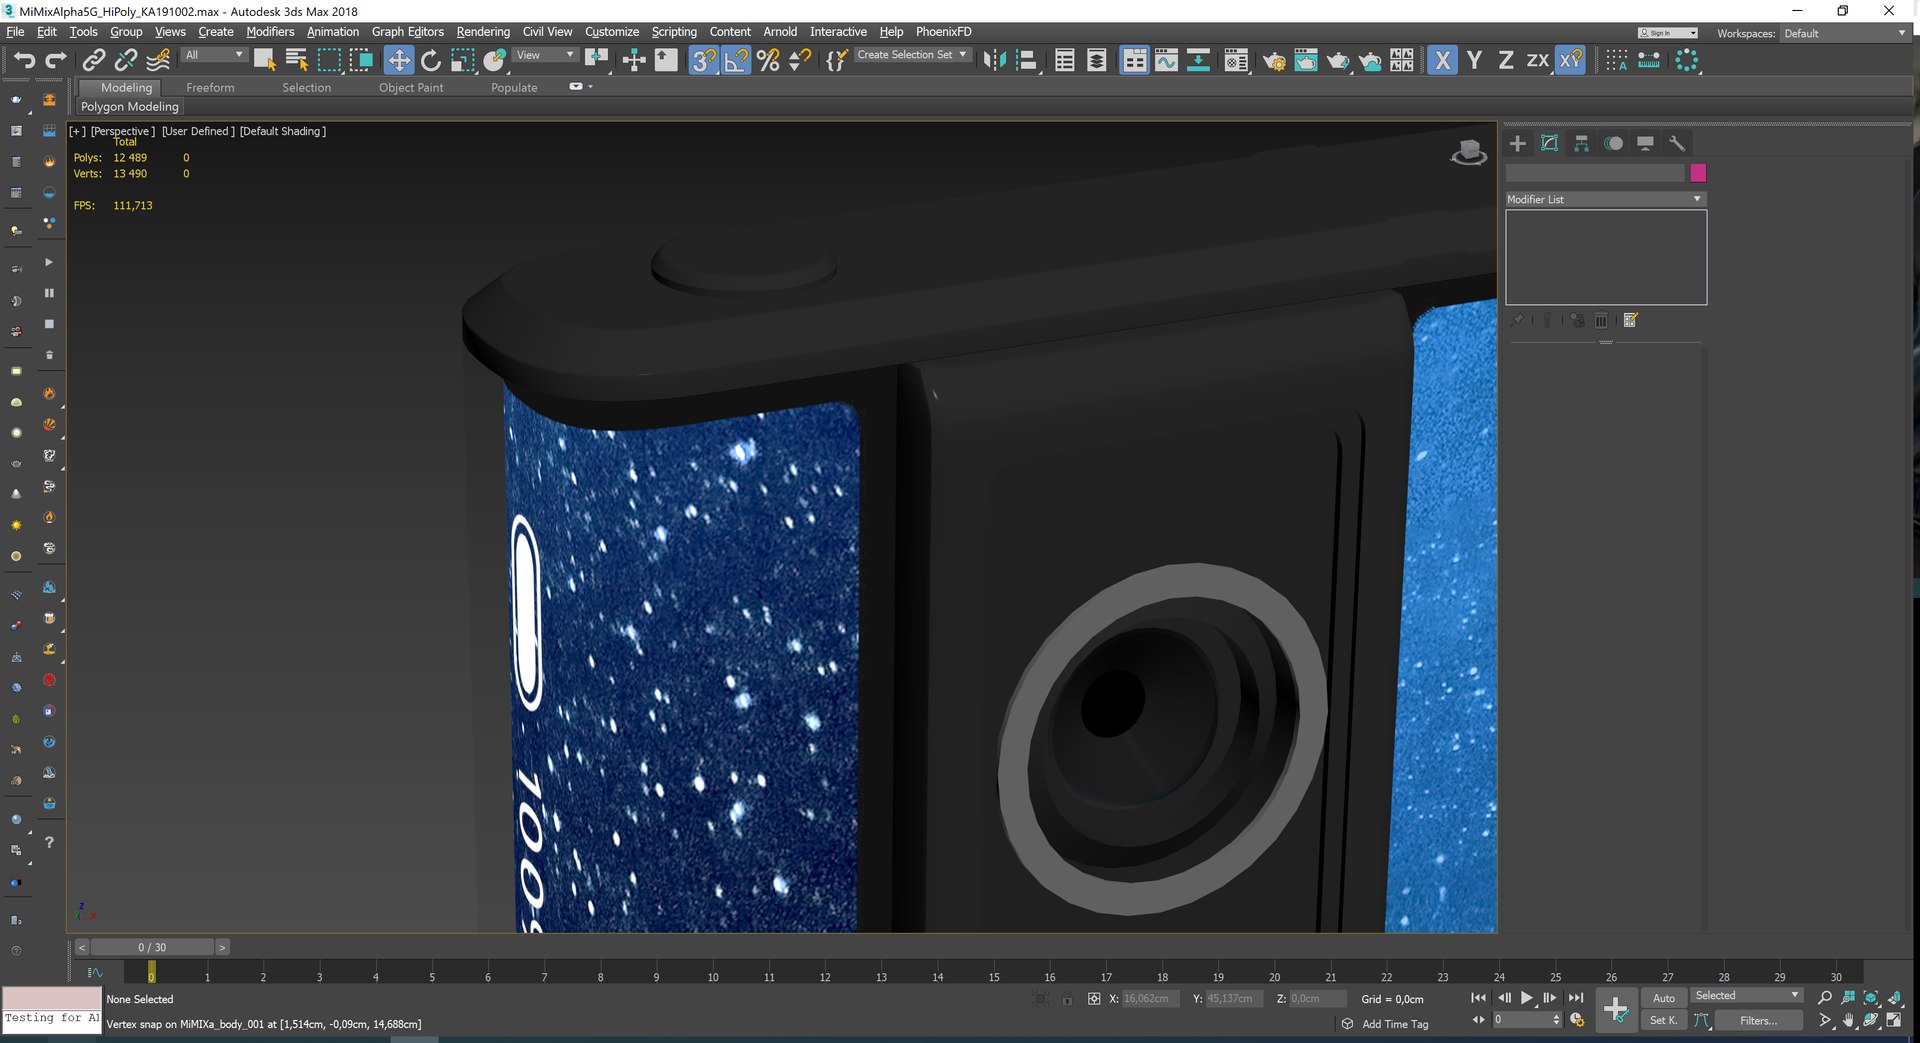Switch to the Object Paint tab
The image size is (1920, 1043).
point(411,88)
